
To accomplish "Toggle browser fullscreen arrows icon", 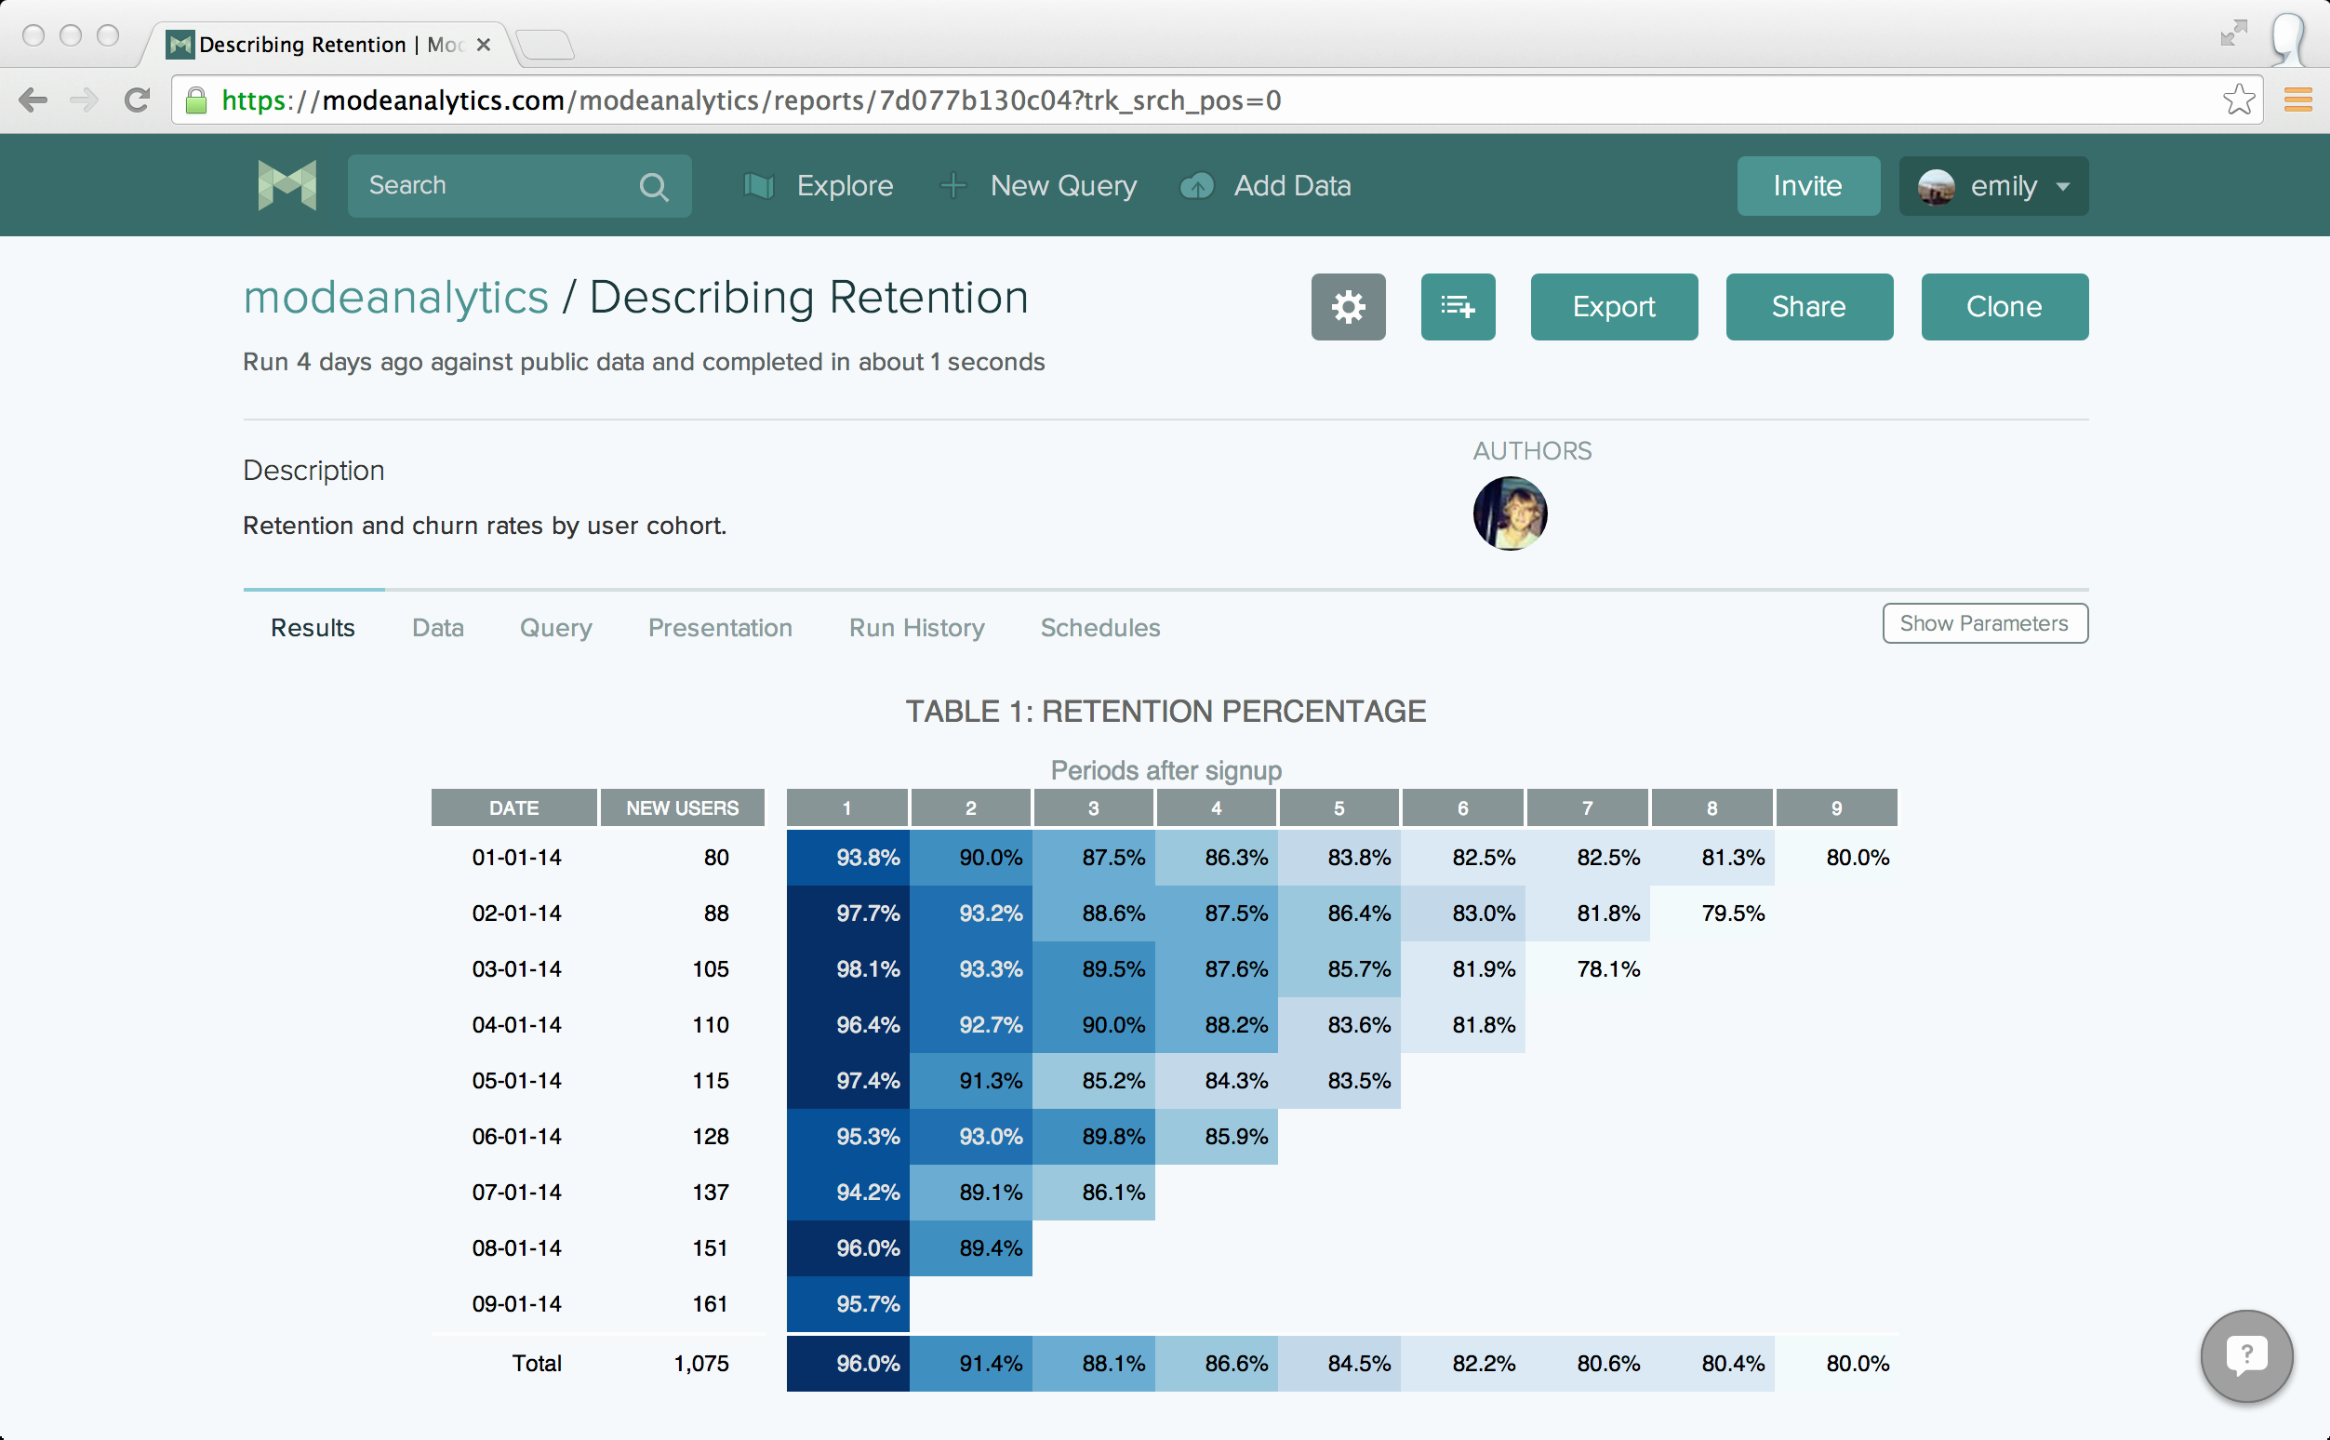I will [2233, 33].
